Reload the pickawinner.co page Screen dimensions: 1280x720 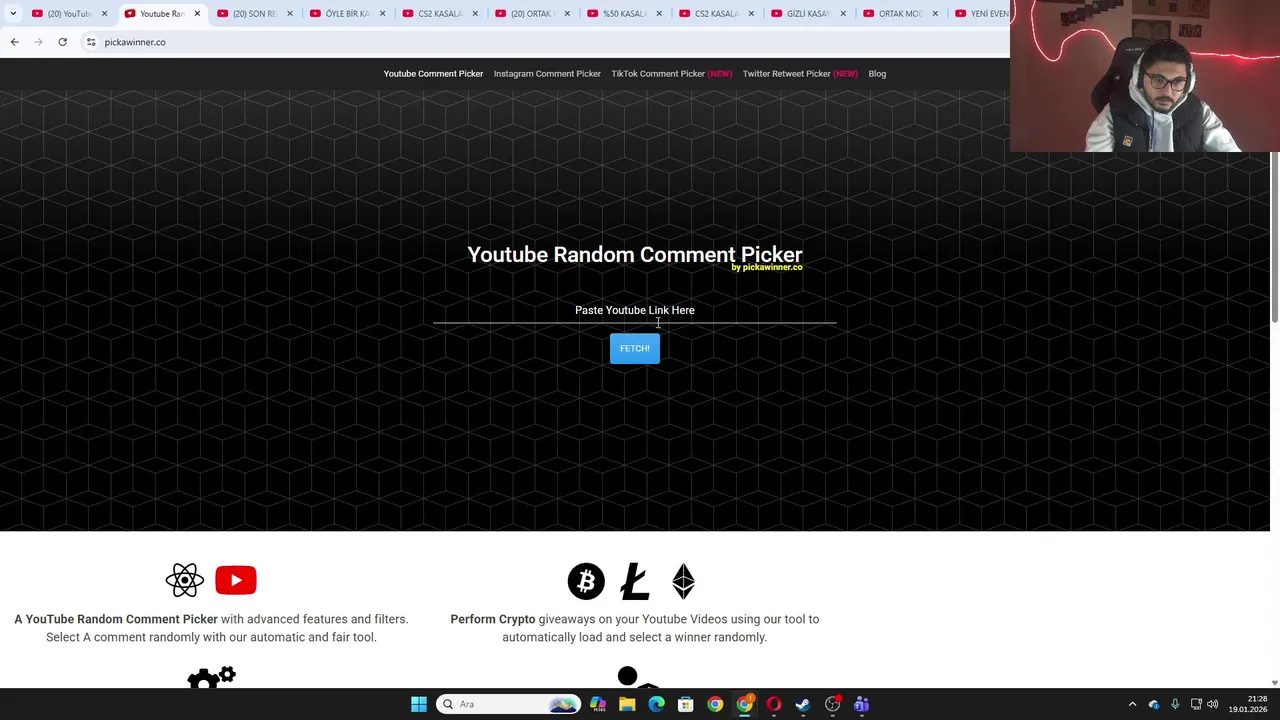tap(62, 42)
